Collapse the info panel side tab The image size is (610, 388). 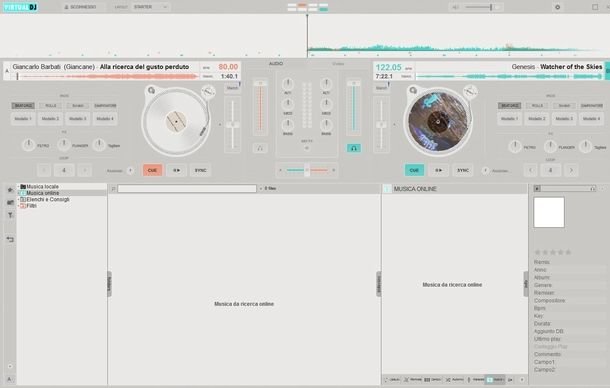526,284
